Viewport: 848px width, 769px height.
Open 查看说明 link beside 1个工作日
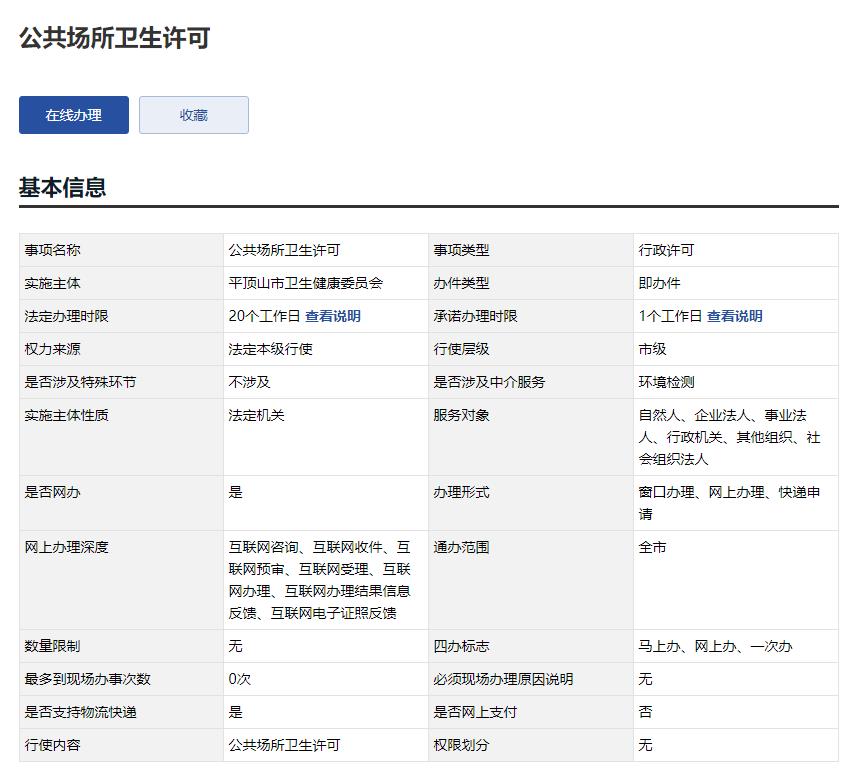(x=734, y=316)
